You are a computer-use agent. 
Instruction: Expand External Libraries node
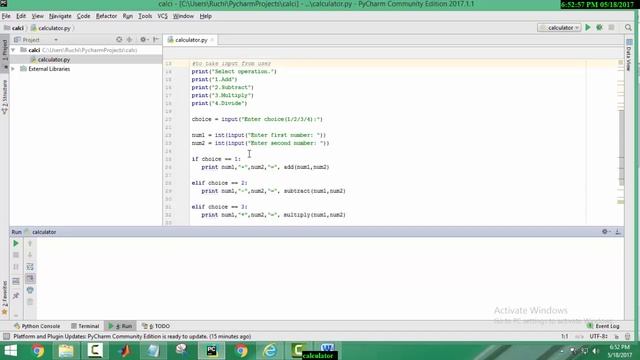13,69
